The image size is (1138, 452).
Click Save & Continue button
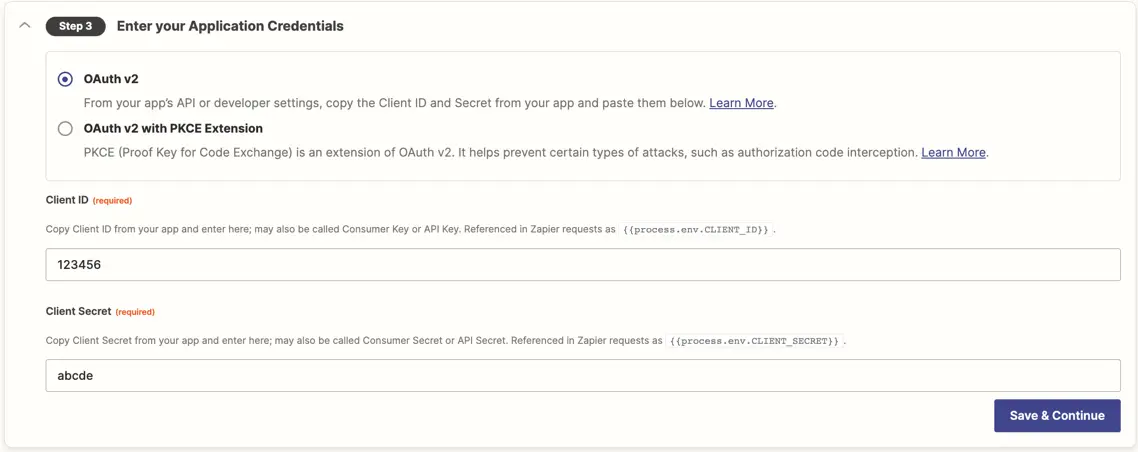pos(1057,416)
